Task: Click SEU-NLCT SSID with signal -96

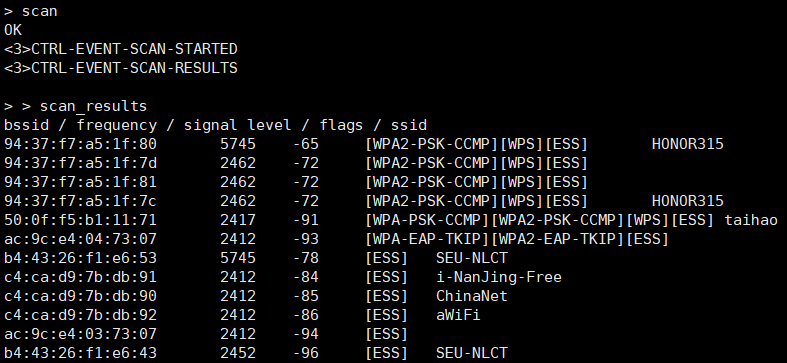Action: pos(472,353)
